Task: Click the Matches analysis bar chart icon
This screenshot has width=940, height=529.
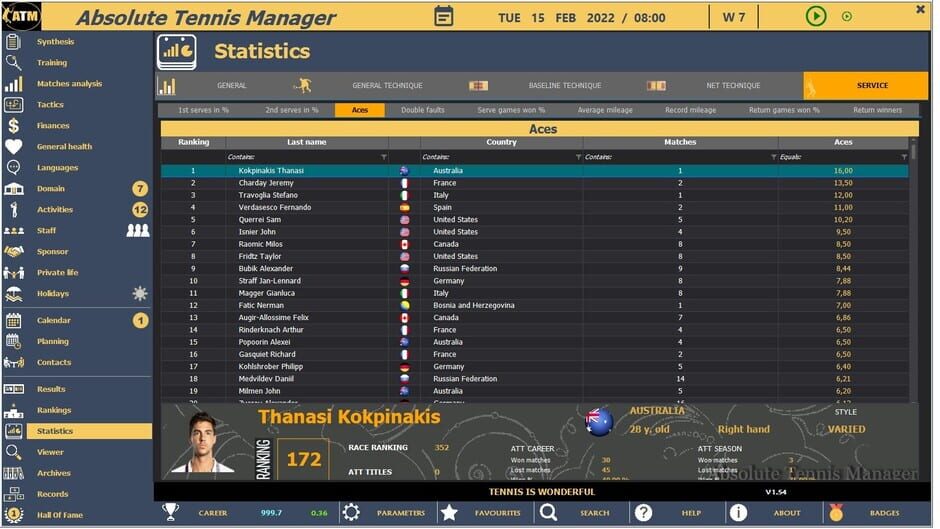Action: coord(13,84)
